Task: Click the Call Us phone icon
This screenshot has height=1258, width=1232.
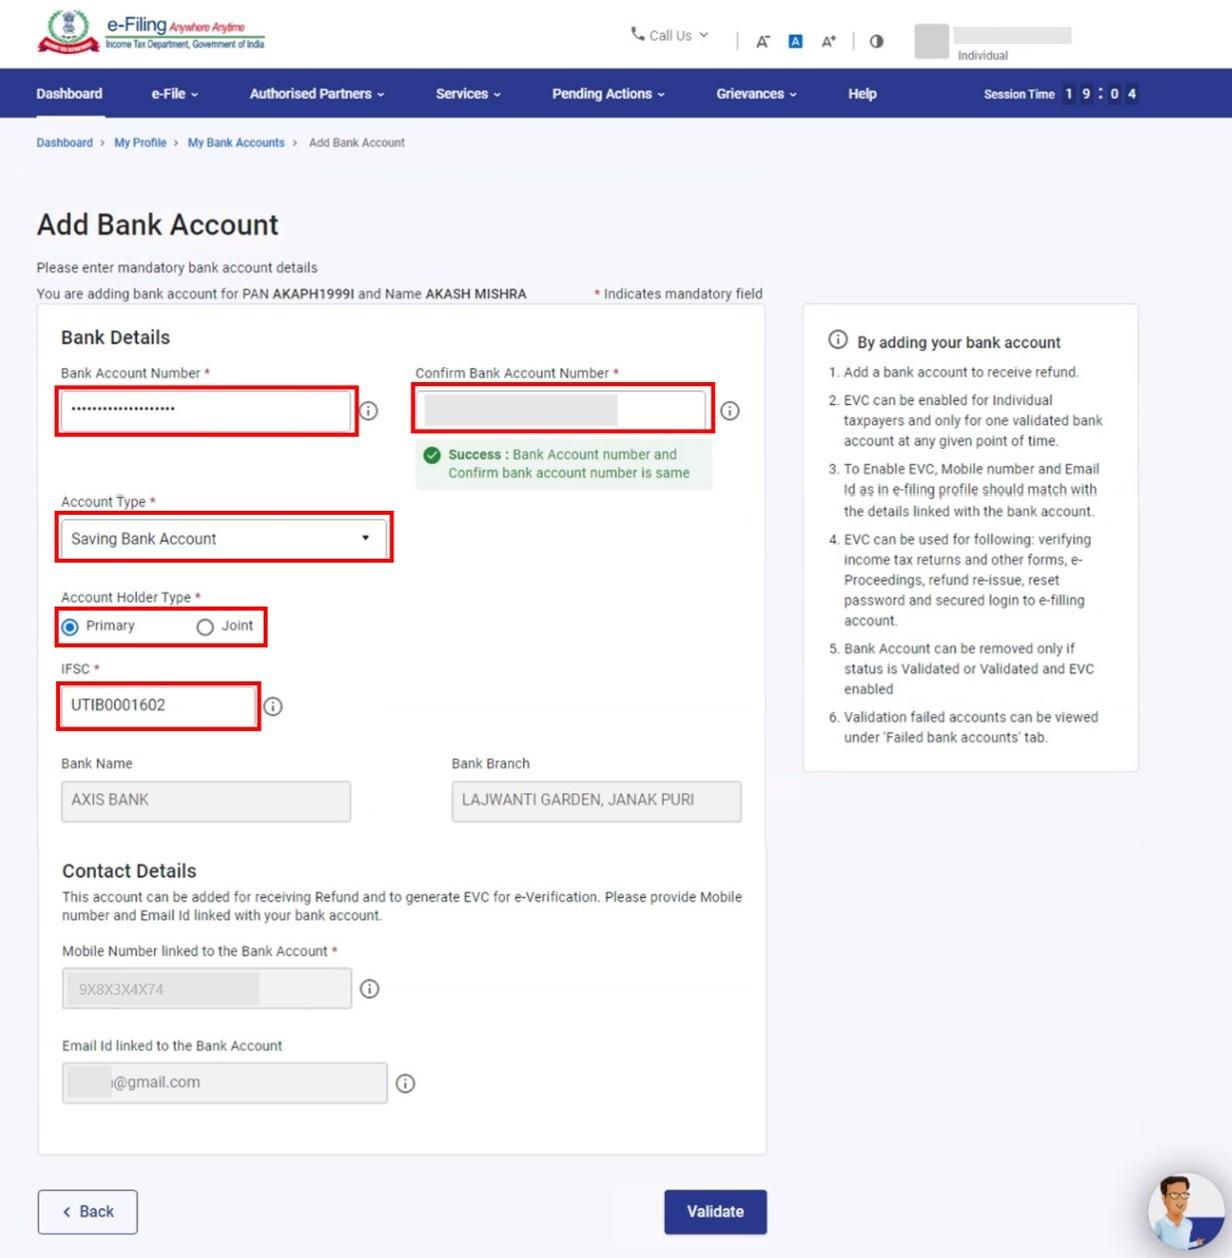Action: tap(637, 35)
